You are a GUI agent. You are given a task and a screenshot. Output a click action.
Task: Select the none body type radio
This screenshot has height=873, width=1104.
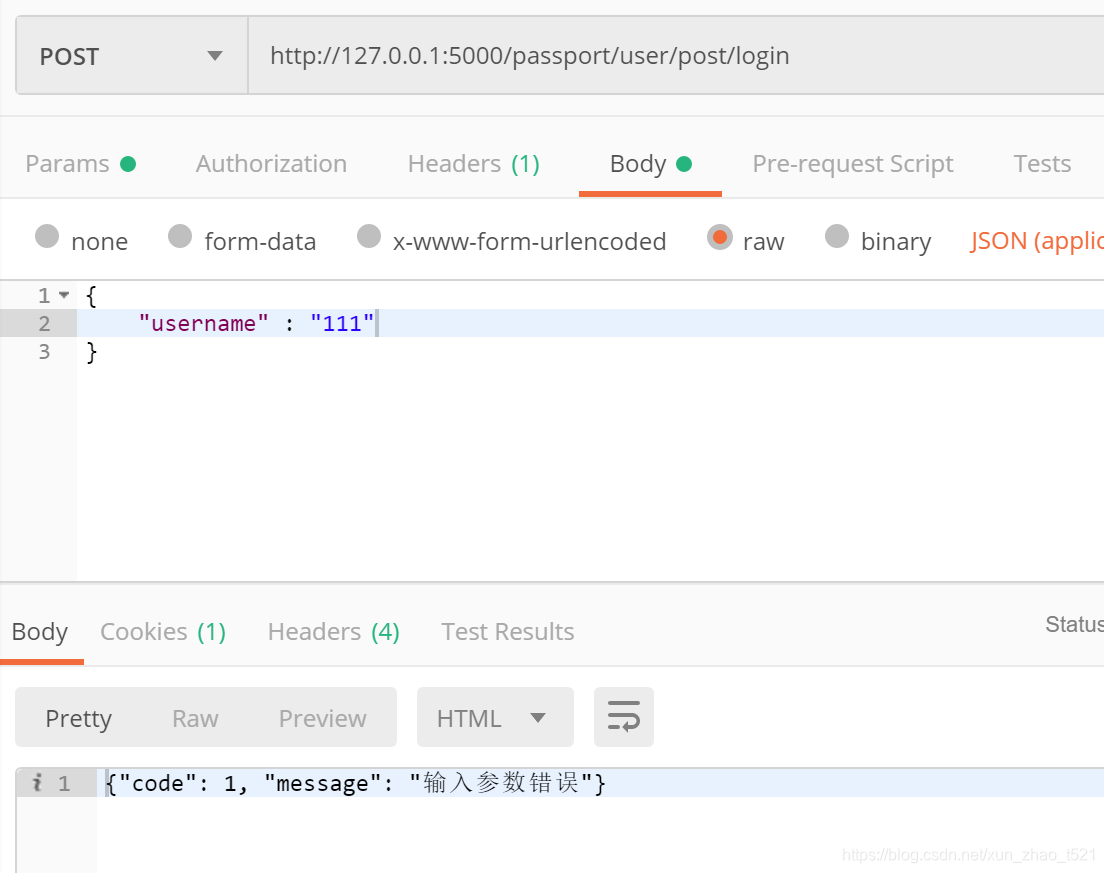(47, 236)
